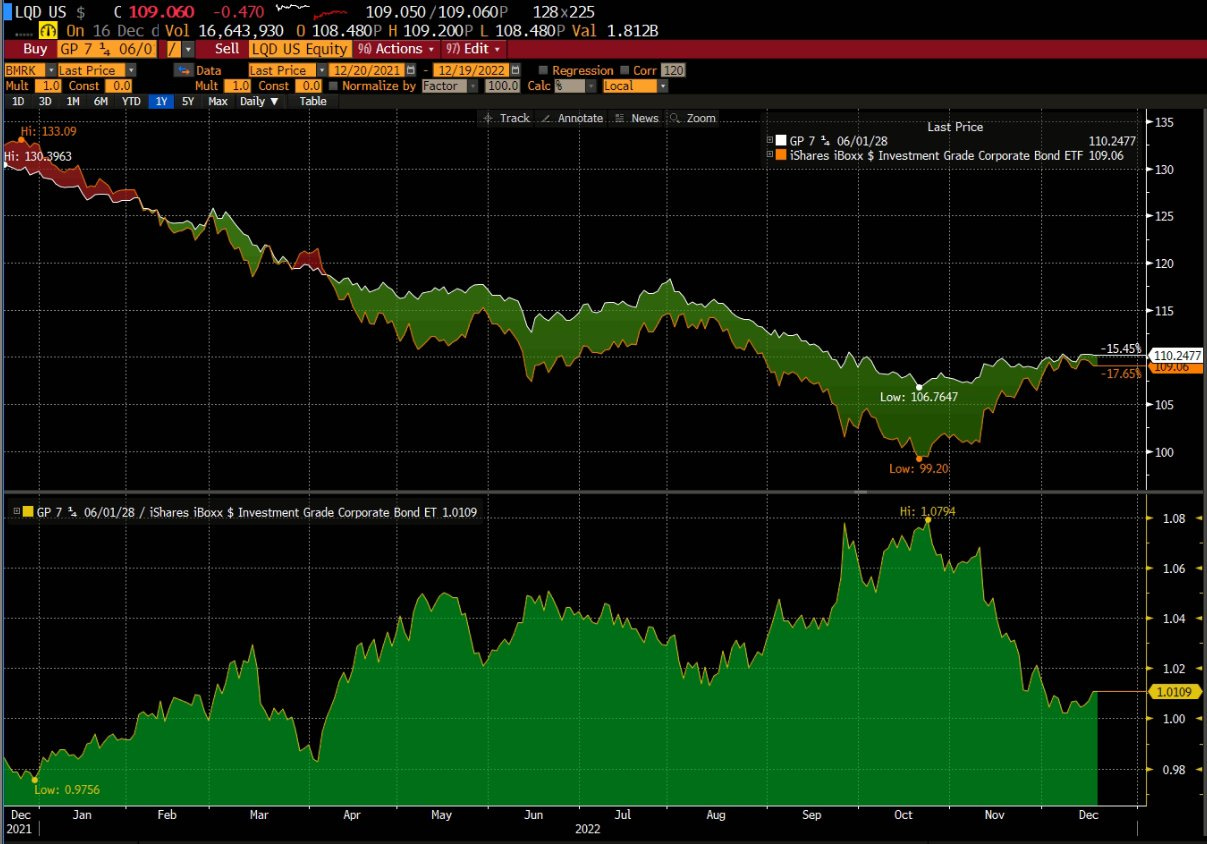The height and width of the screenshot is (844, 1207).
Task: Select the 6M range tab
Action: click(x=100, y=101)
